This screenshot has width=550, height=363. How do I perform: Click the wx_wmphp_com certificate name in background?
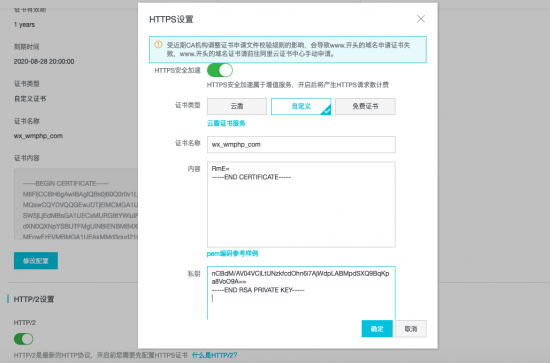(x=38, y=136)
